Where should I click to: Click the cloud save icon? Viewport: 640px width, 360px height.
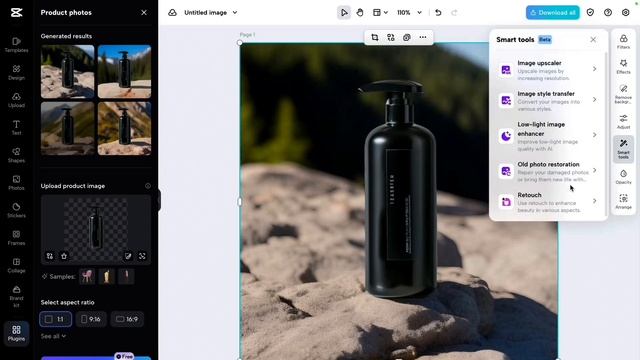[172, 13]
